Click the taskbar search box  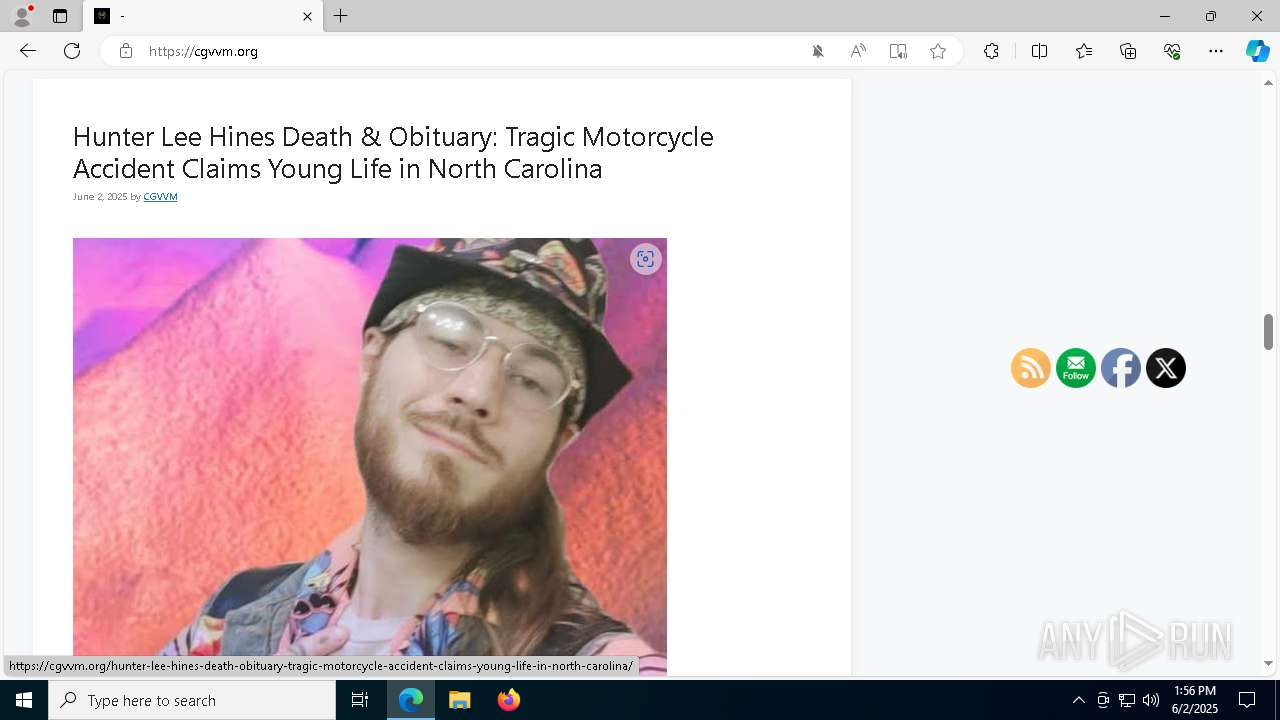192,700
